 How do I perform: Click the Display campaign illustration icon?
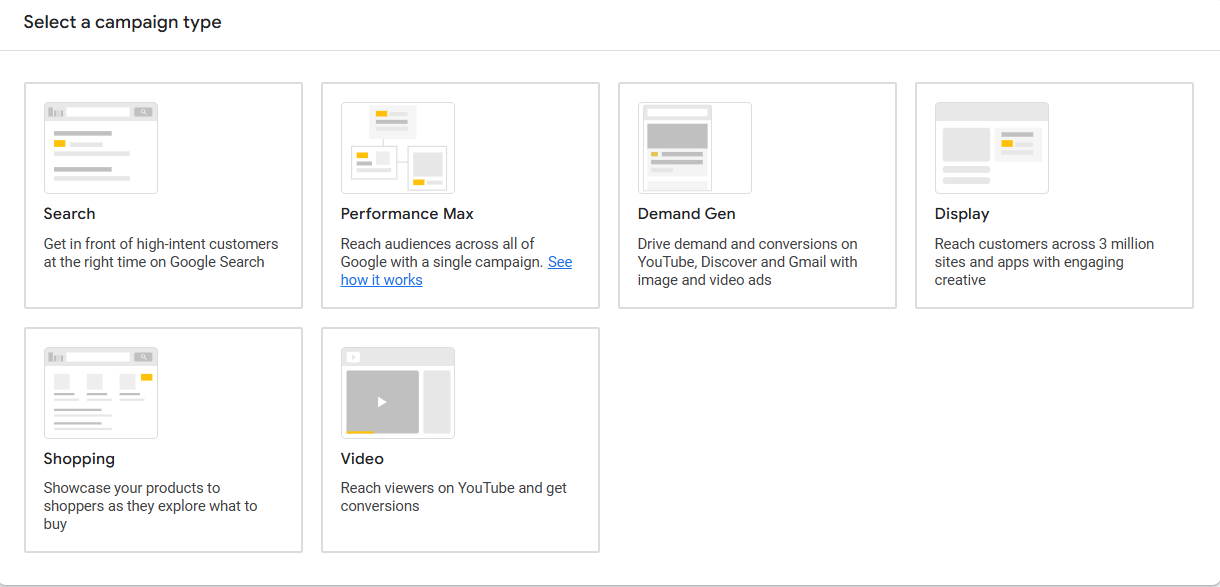point(991,146)
